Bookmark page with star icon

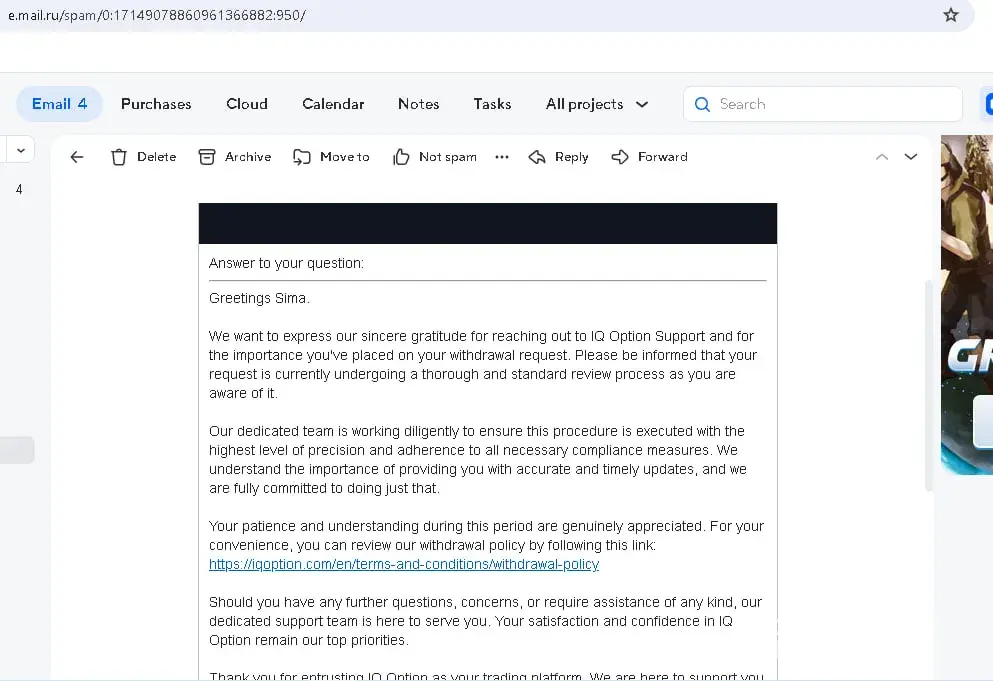click(x=951, y=15)
